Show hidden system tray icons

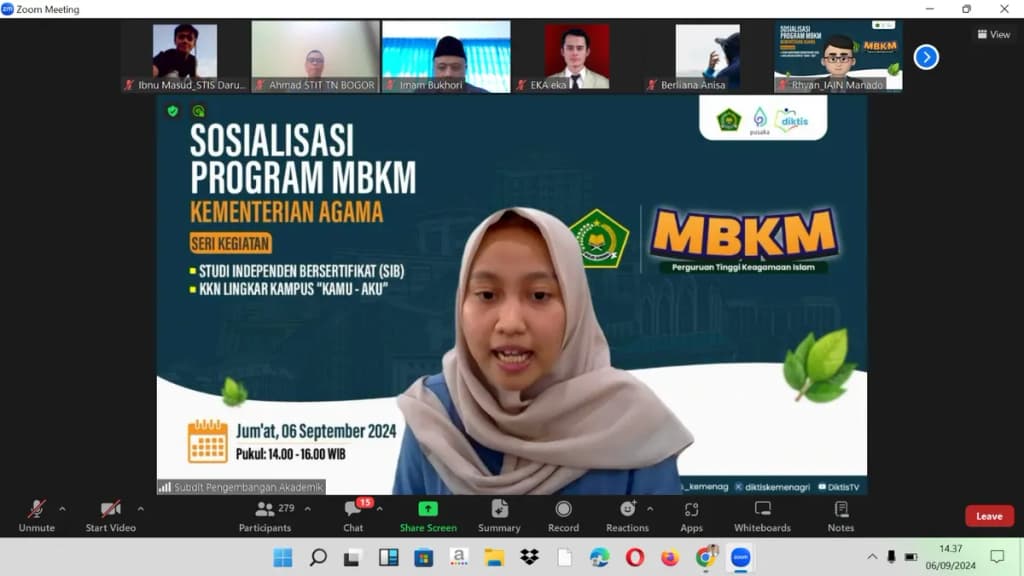(872, 557)
